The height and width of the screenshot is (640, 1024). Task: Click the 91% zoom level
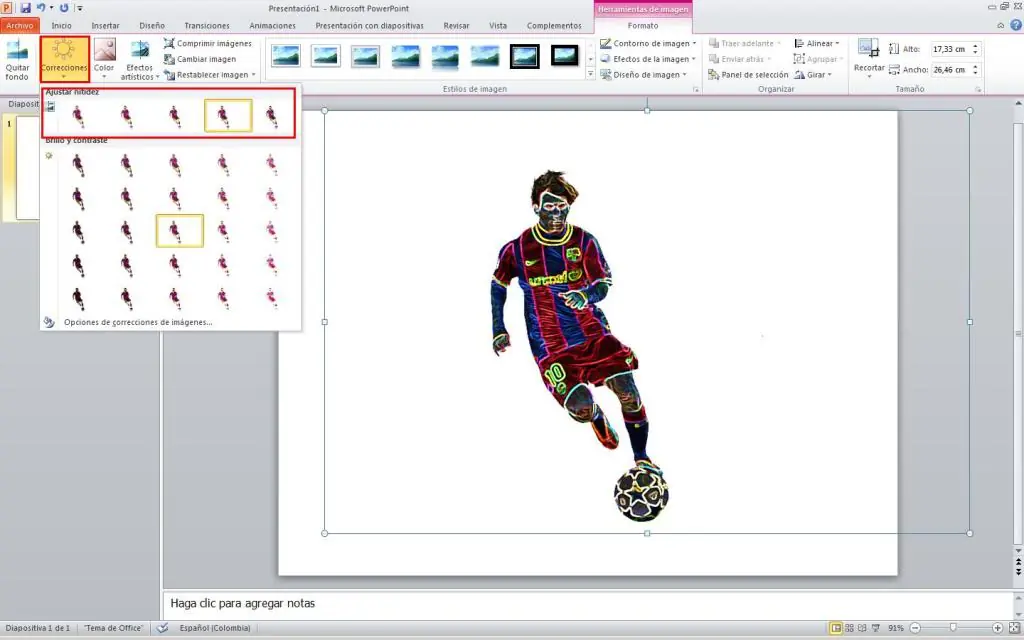click(x=896, y=628)
